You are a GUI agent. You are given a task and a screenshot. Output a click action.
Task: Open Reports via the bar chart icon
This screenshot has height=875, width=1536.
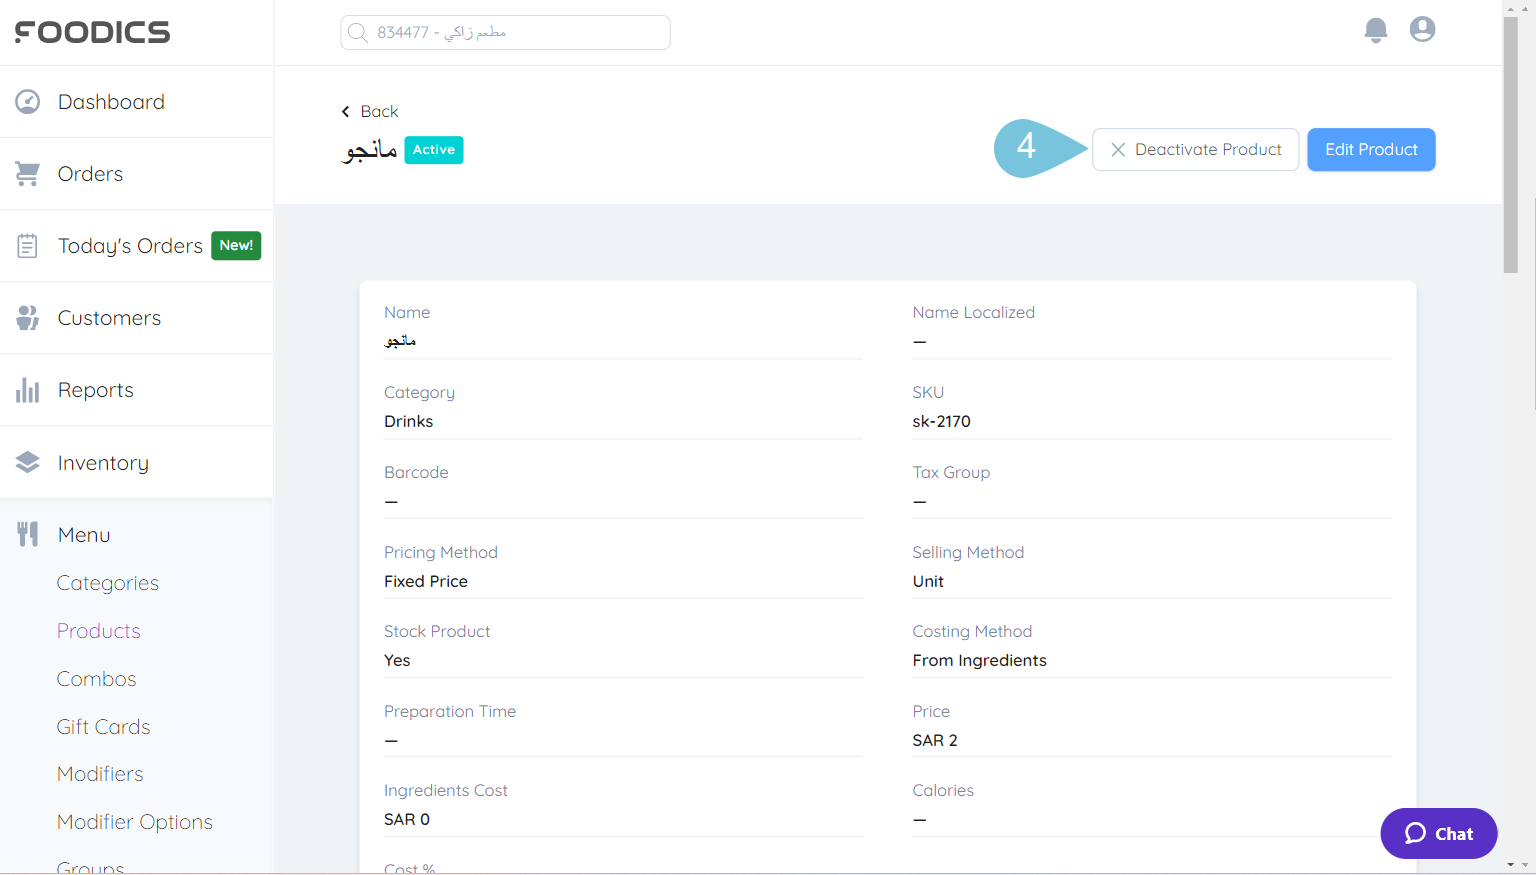coord(27,389)
